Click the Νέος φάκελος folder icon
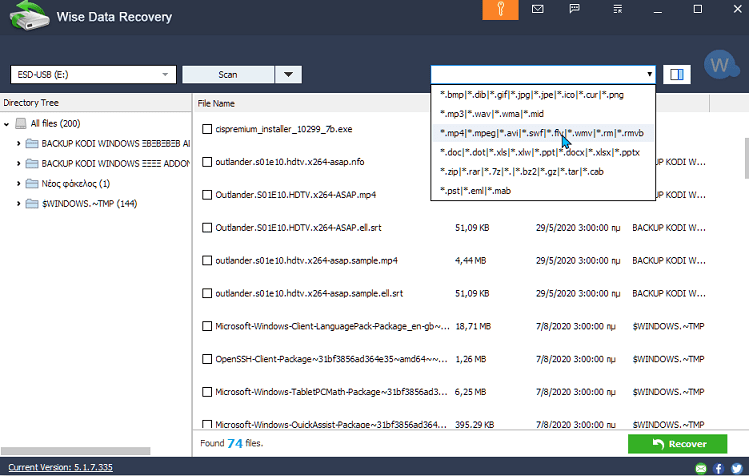 [32, 184]
